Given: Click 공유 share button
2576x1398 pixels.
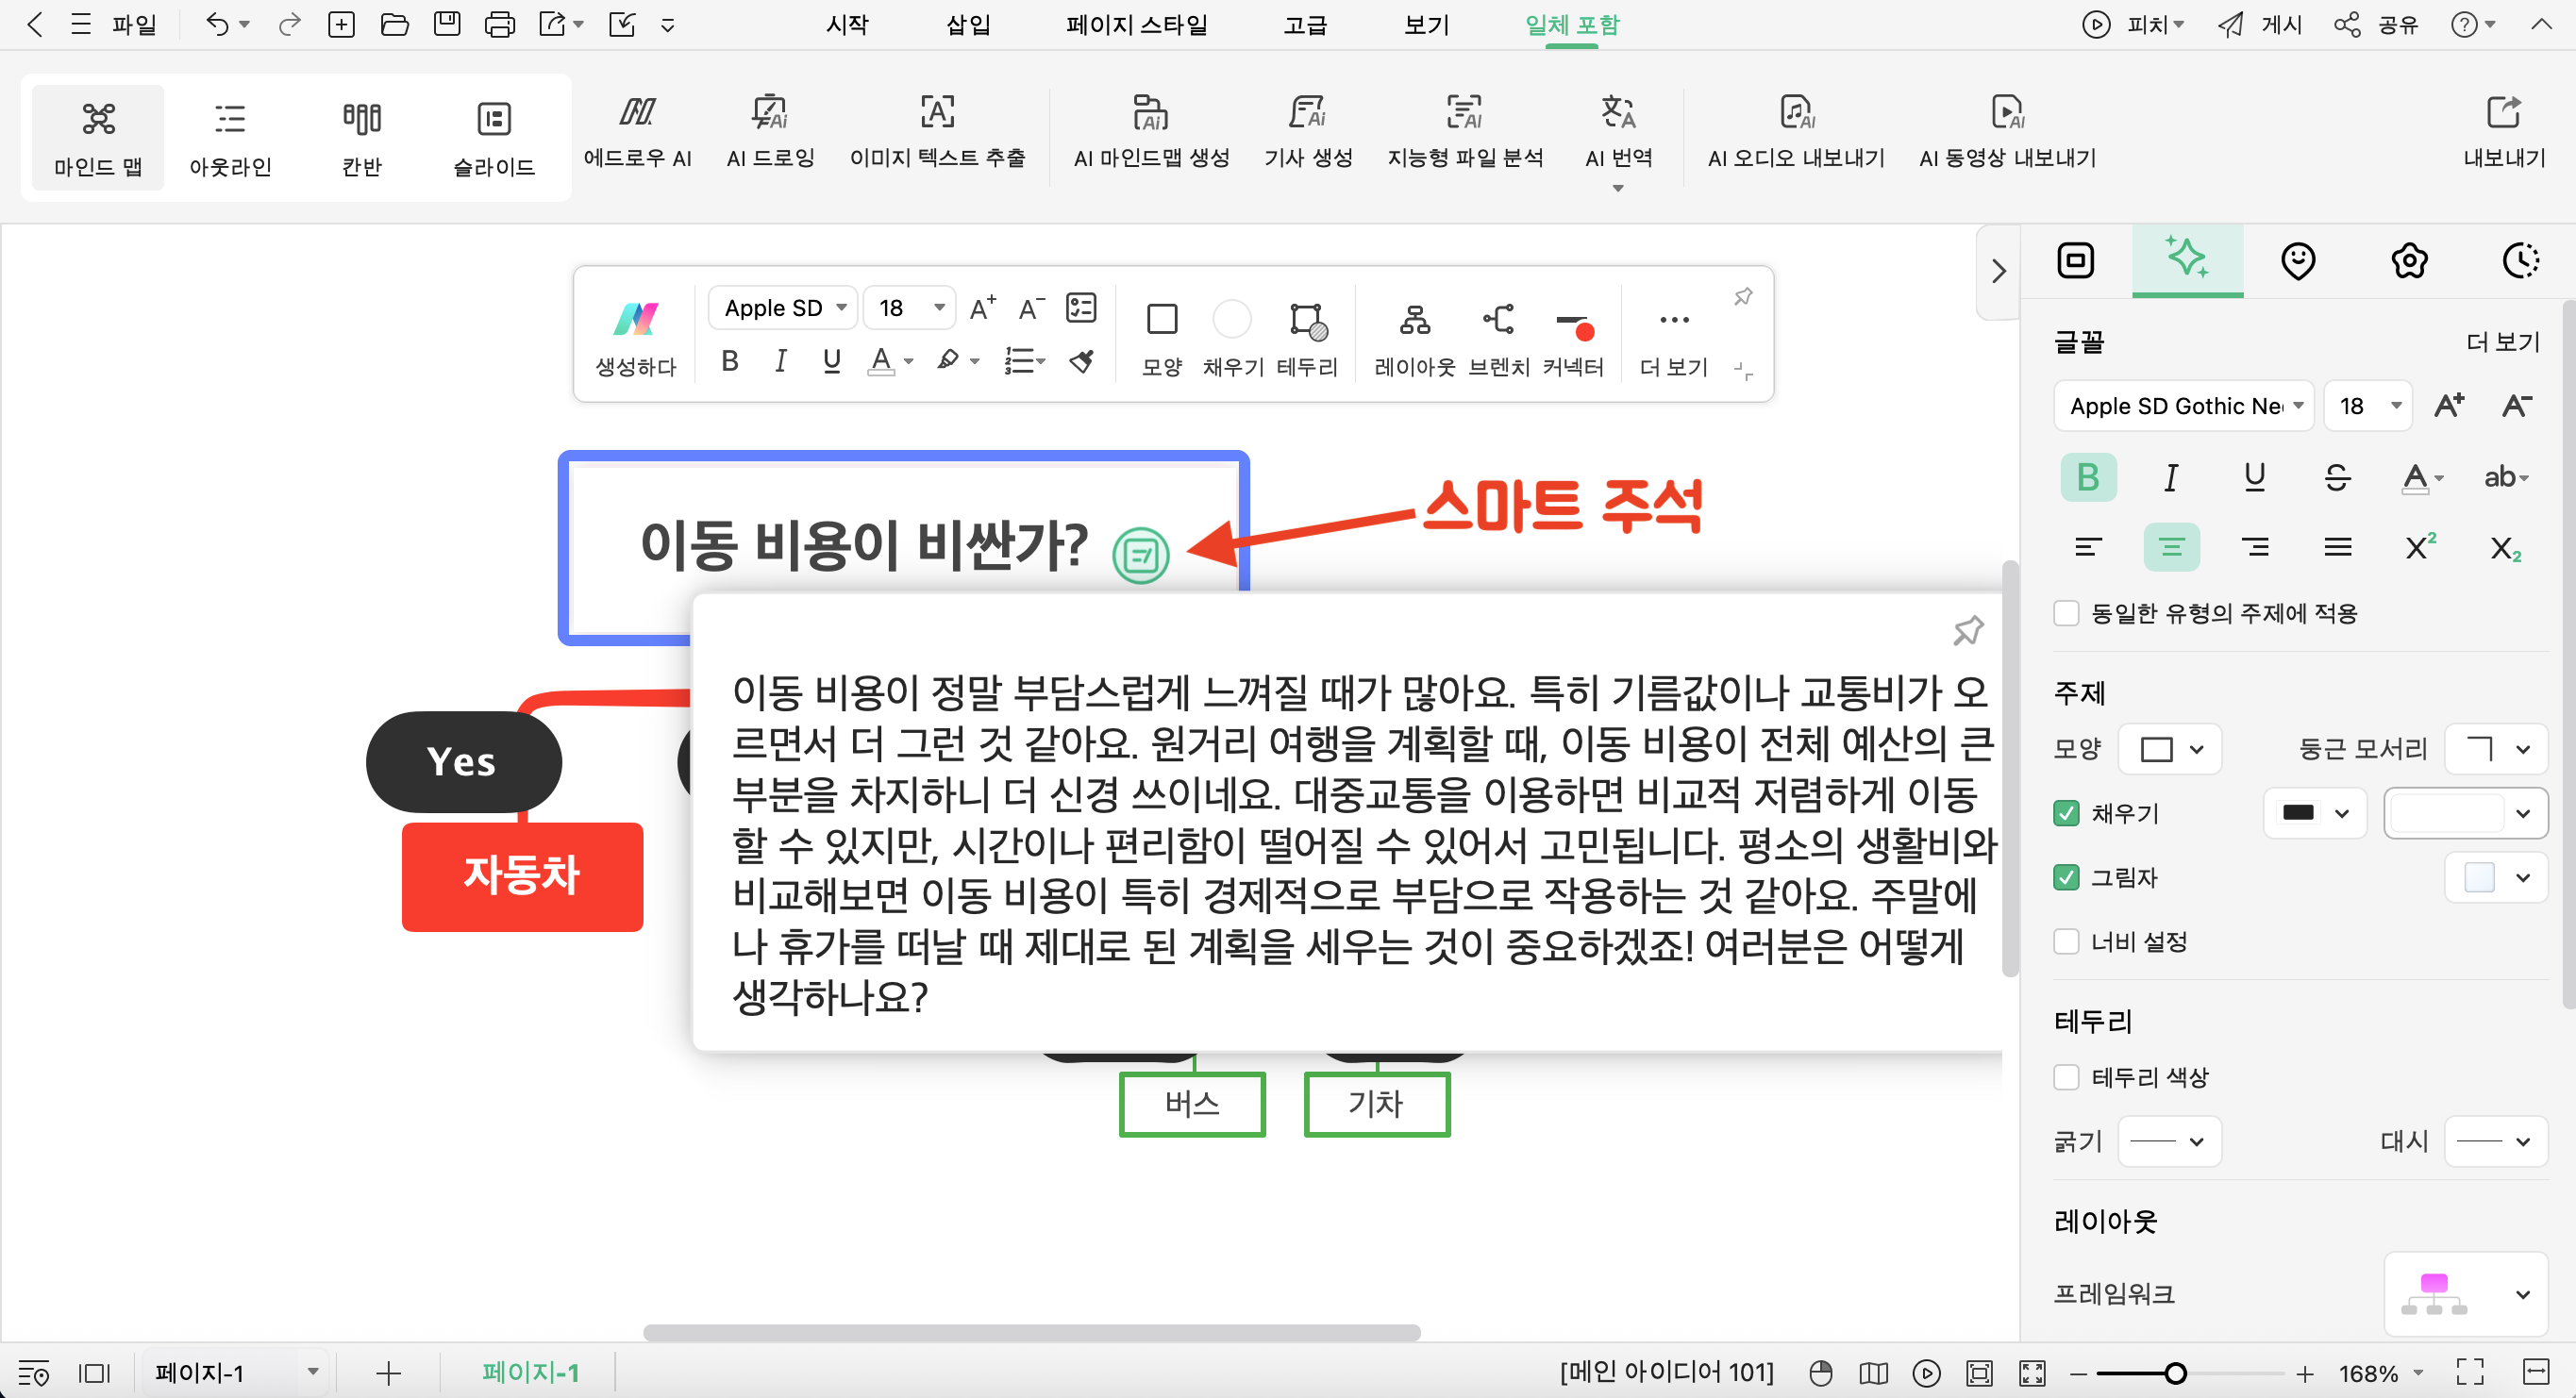Looking at the screenshot, I should tap(2376, 24).
